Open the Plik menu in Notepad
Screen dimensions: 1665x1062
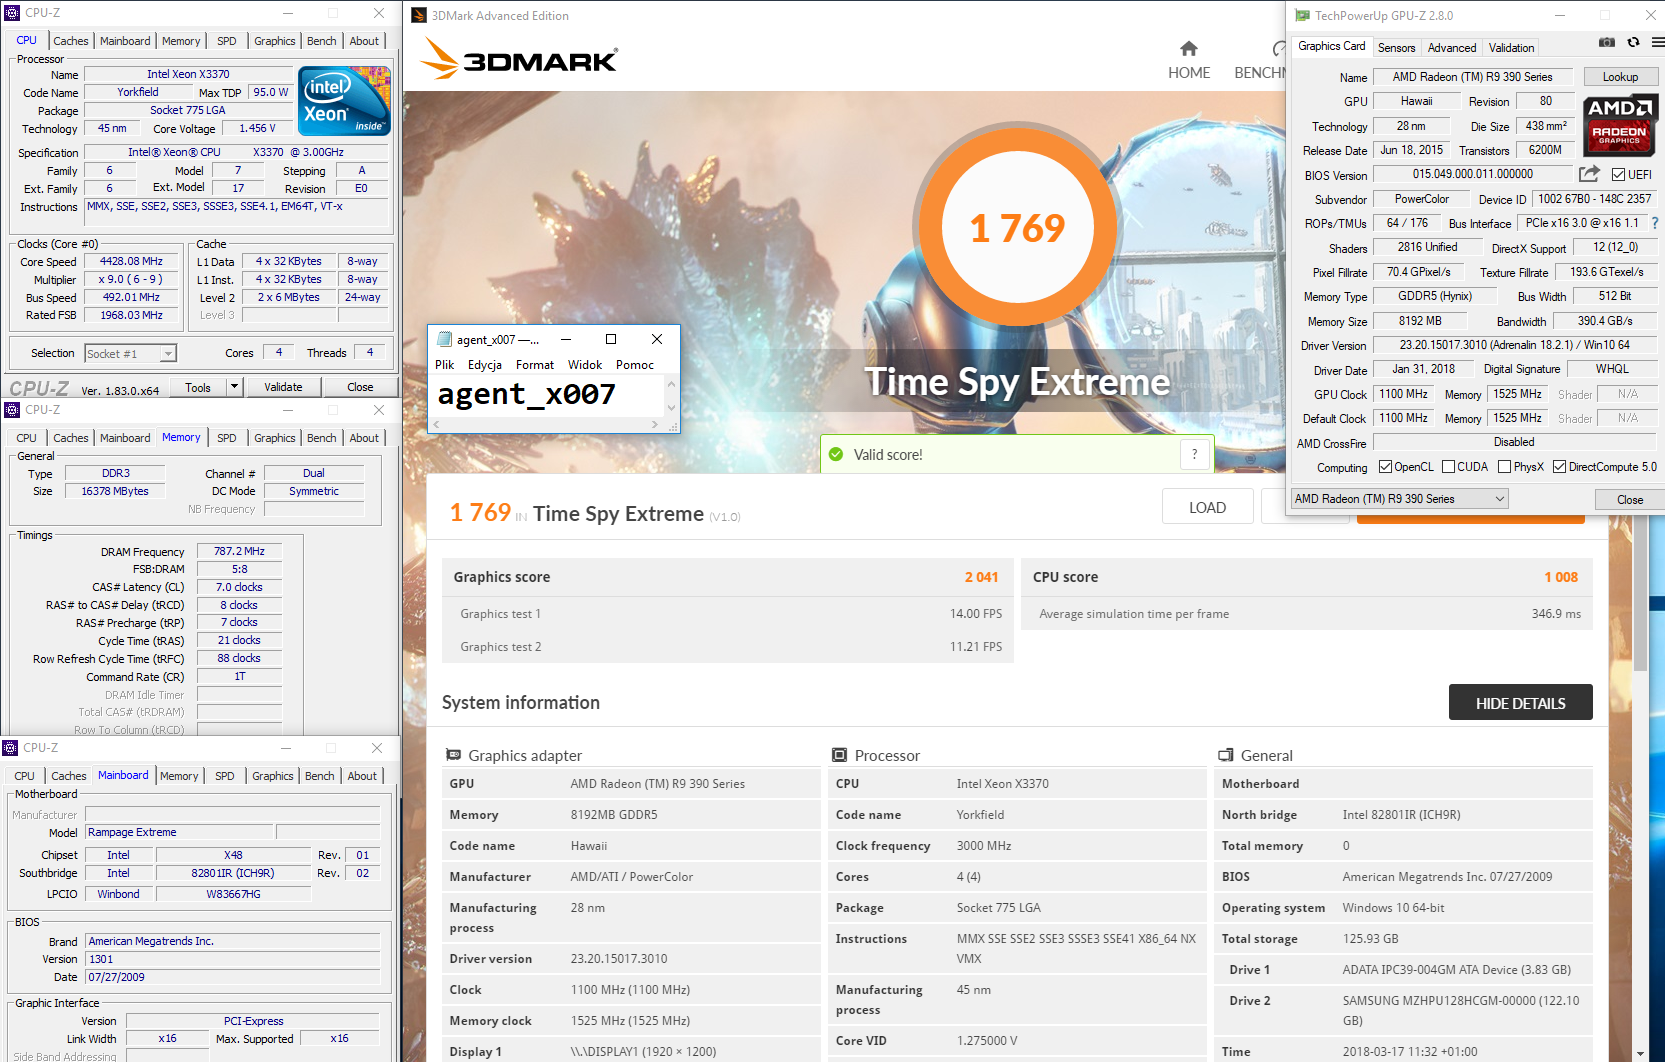point(445,365)
